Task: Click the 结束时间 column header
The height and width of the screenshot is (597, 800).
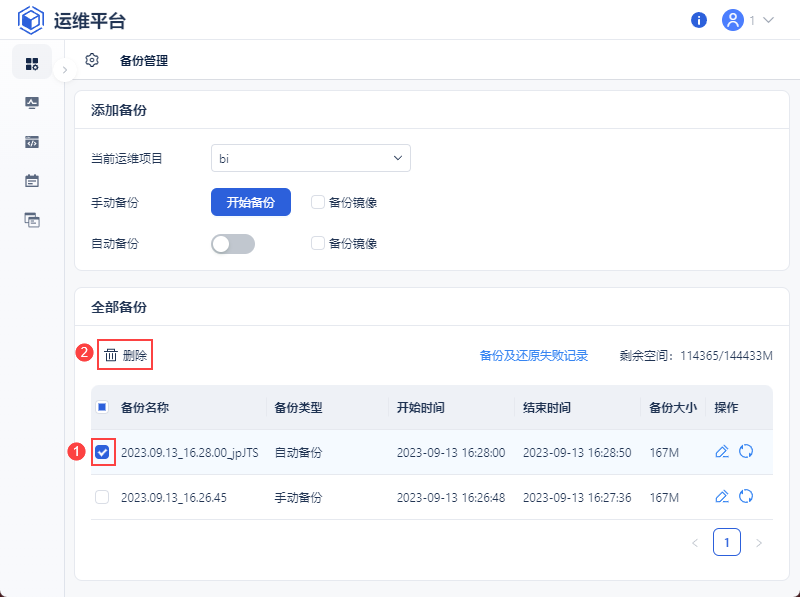Action: point(547,407)
